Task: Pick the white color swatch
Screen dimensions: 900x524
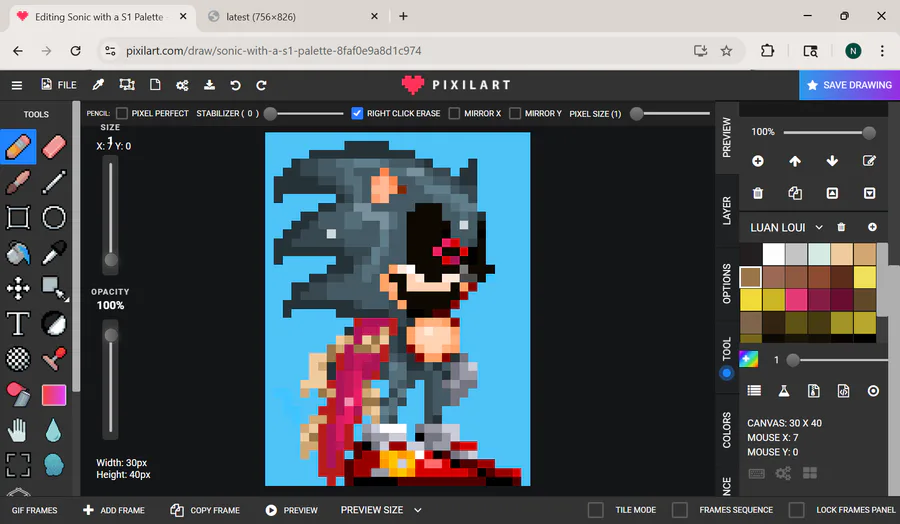Action: (773, 254)
